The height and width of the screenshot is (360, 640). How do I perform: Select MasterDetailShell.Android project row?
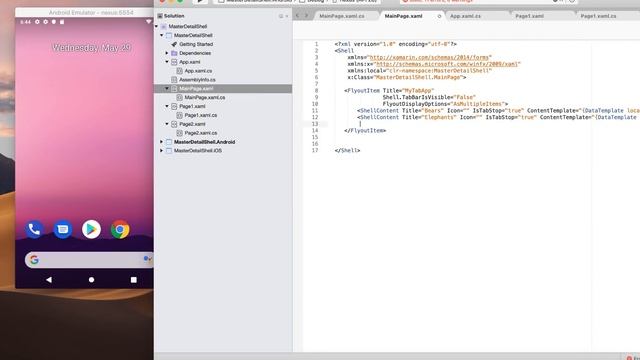point(204,142)
